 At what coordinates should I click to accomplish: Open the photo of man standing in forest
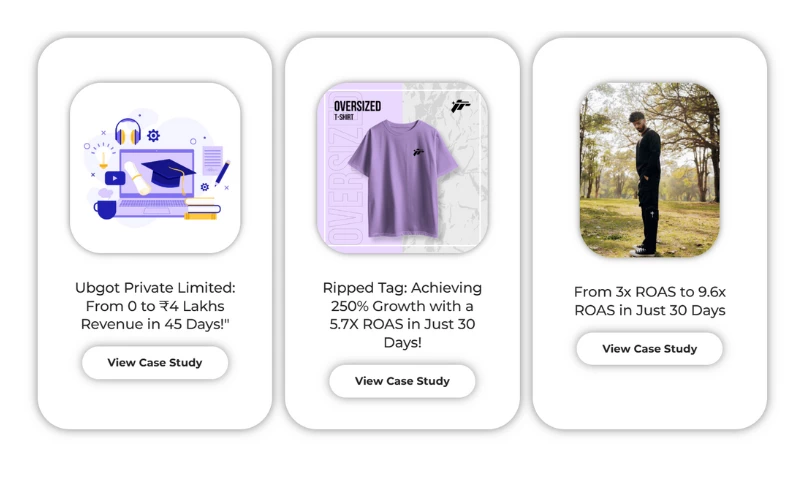click(649, 170)
